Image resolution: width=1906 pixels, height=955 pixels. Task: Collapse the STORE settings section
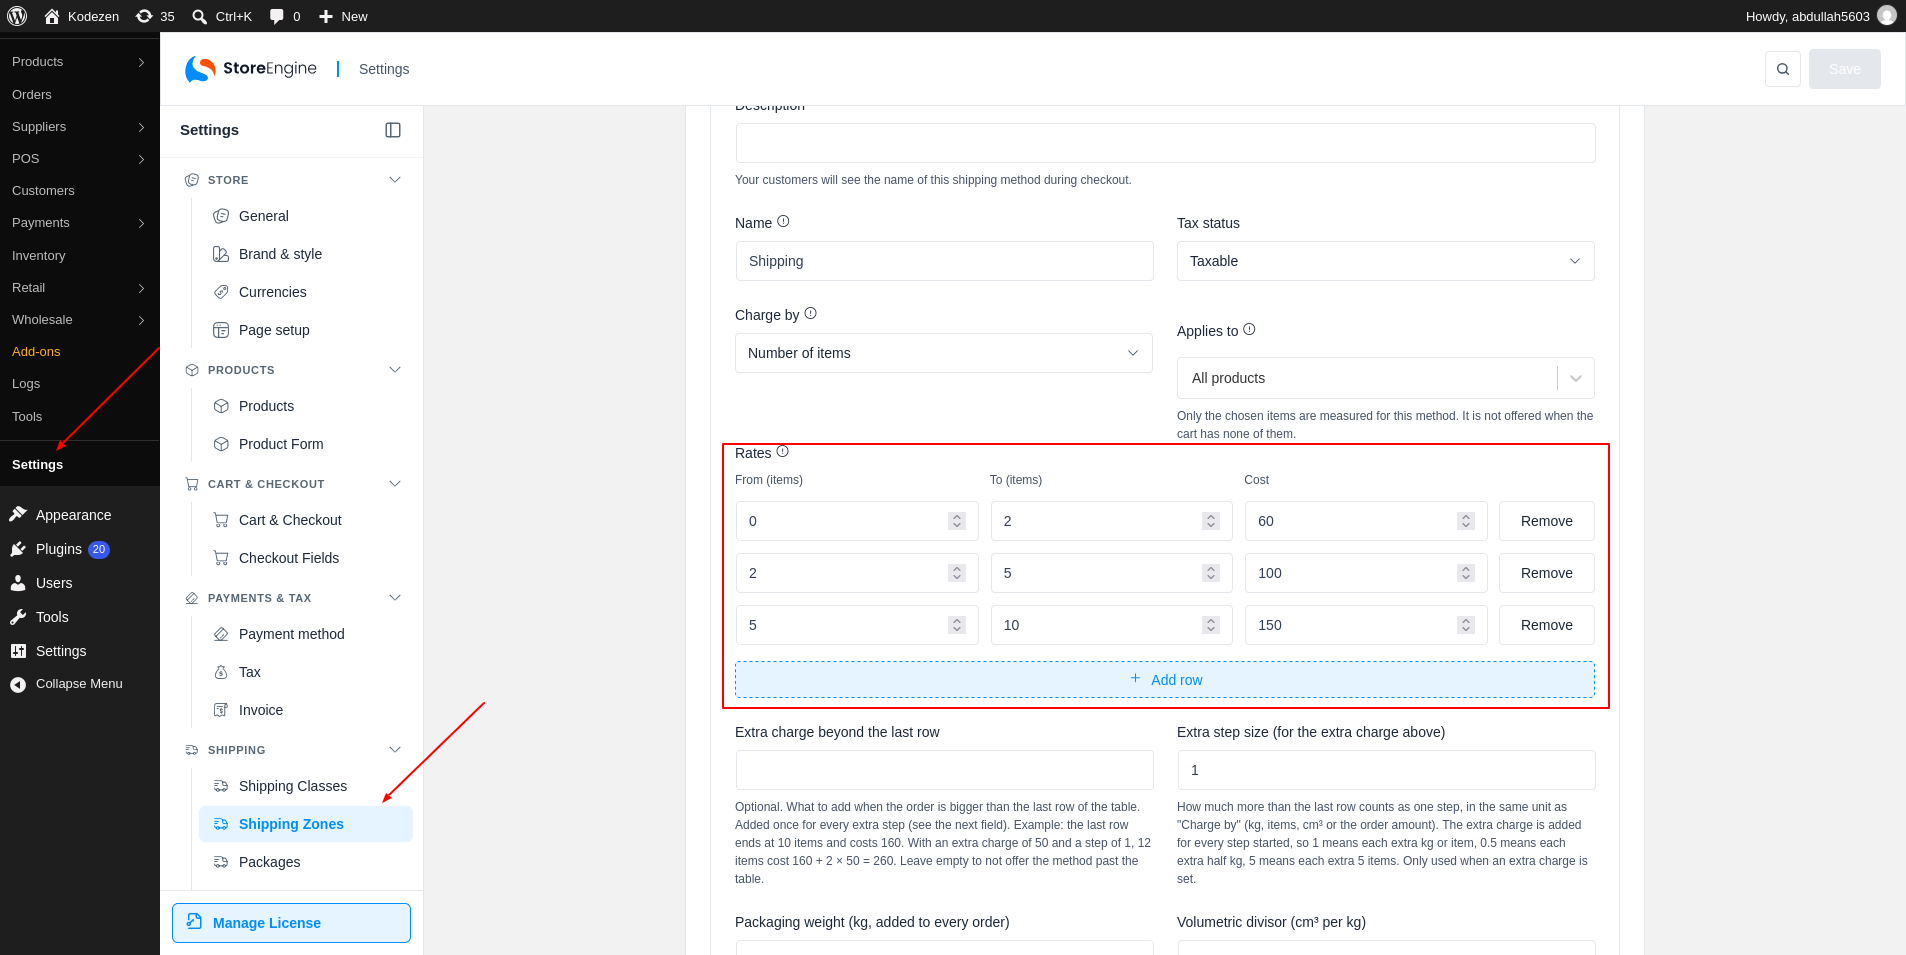pos(395,180)
